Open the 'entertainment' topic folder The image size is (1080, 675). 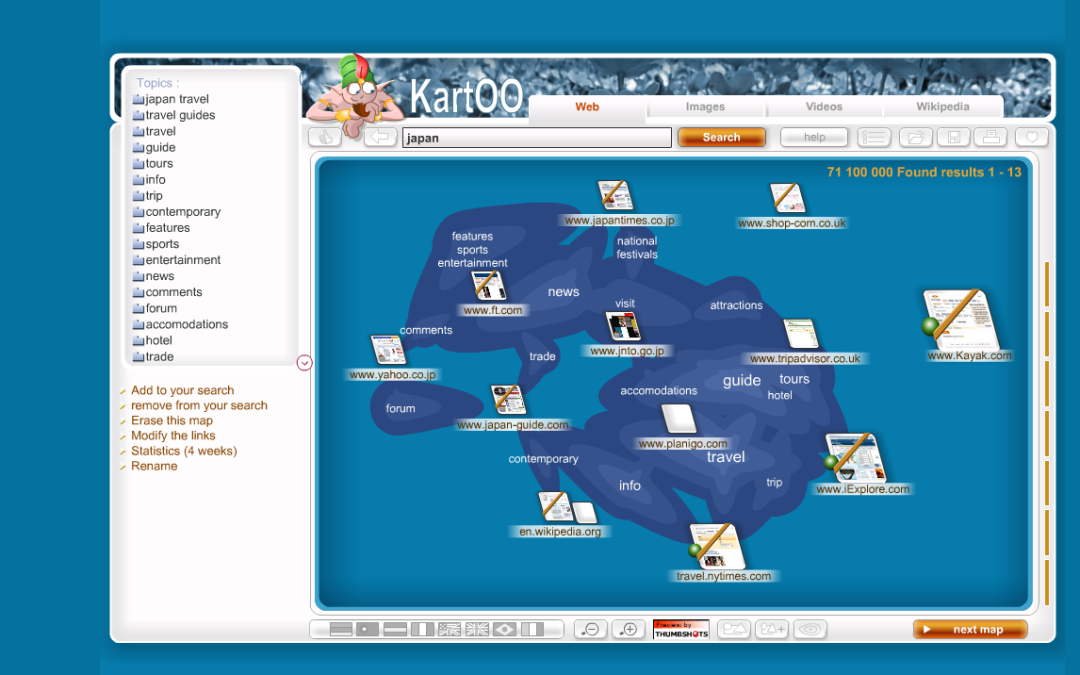pyautogui.click(x=176, y=260)
